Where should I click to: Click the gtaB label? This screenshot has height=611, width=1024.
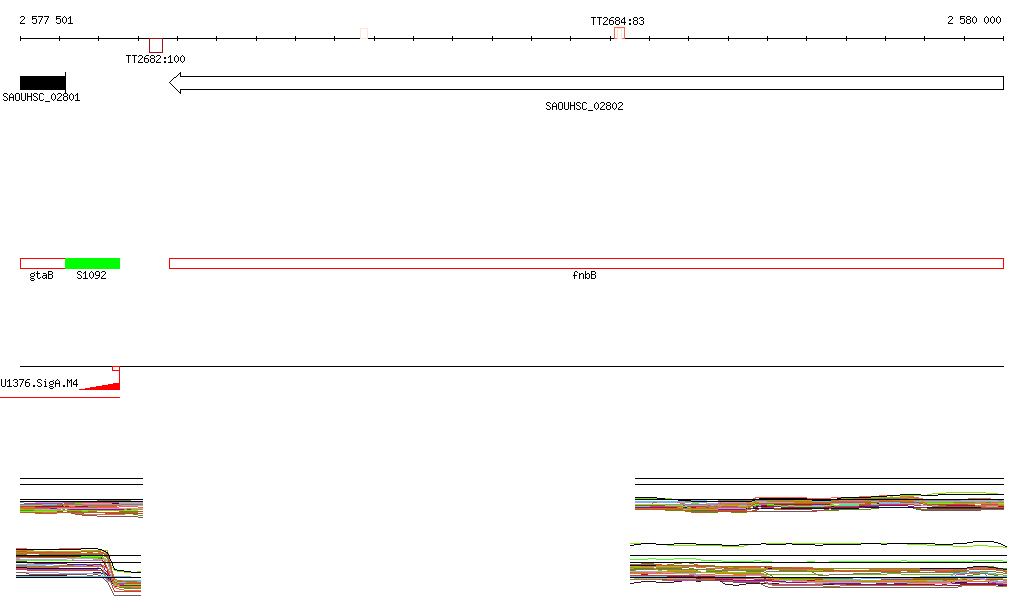[41, 275]
